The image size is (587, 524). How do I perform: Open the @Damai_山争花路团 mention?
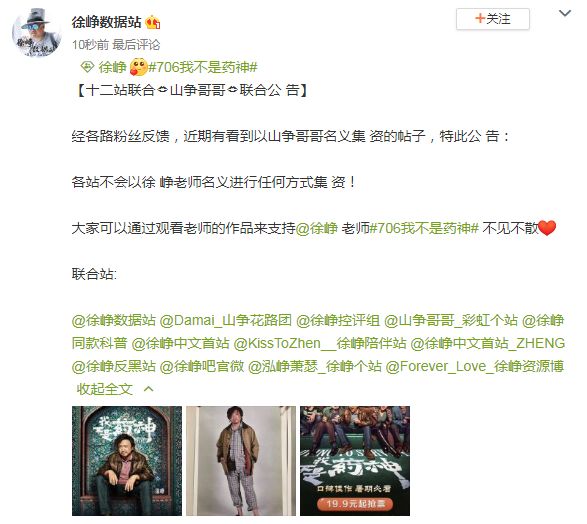(x=225, y=321)
